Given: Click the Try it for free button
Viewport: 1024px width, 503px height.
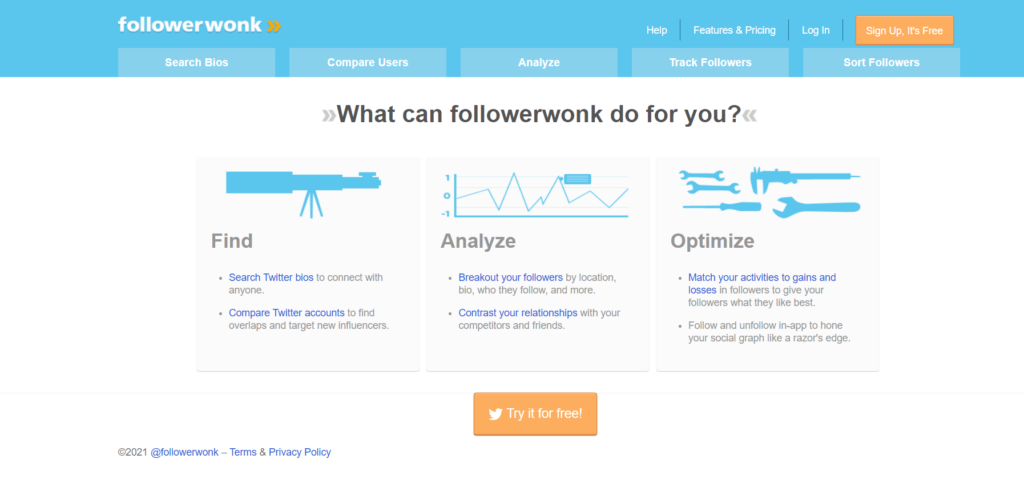Looking at the screenshot, I should [535, 414].
